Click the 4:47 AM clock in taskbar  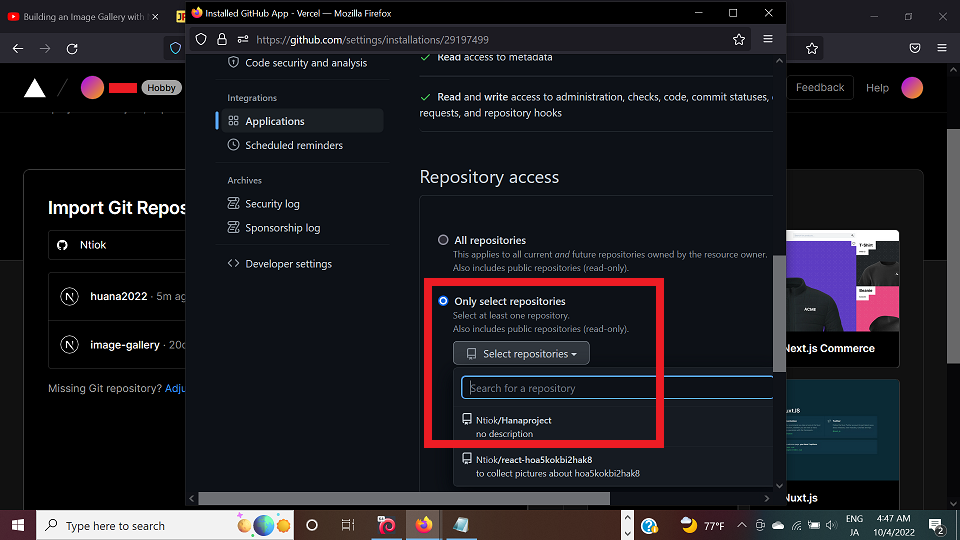point(893,519)
